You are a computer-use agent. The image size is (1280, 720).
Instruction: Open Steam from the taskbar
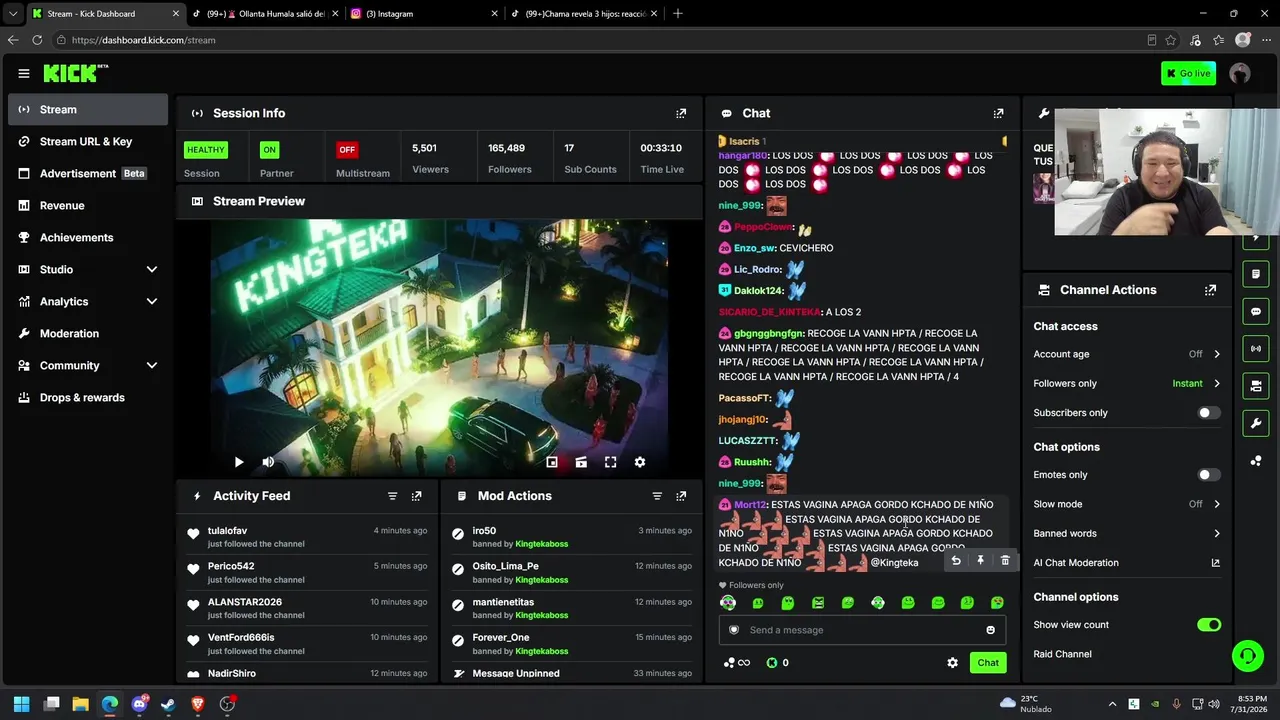[x=168, y=704]
